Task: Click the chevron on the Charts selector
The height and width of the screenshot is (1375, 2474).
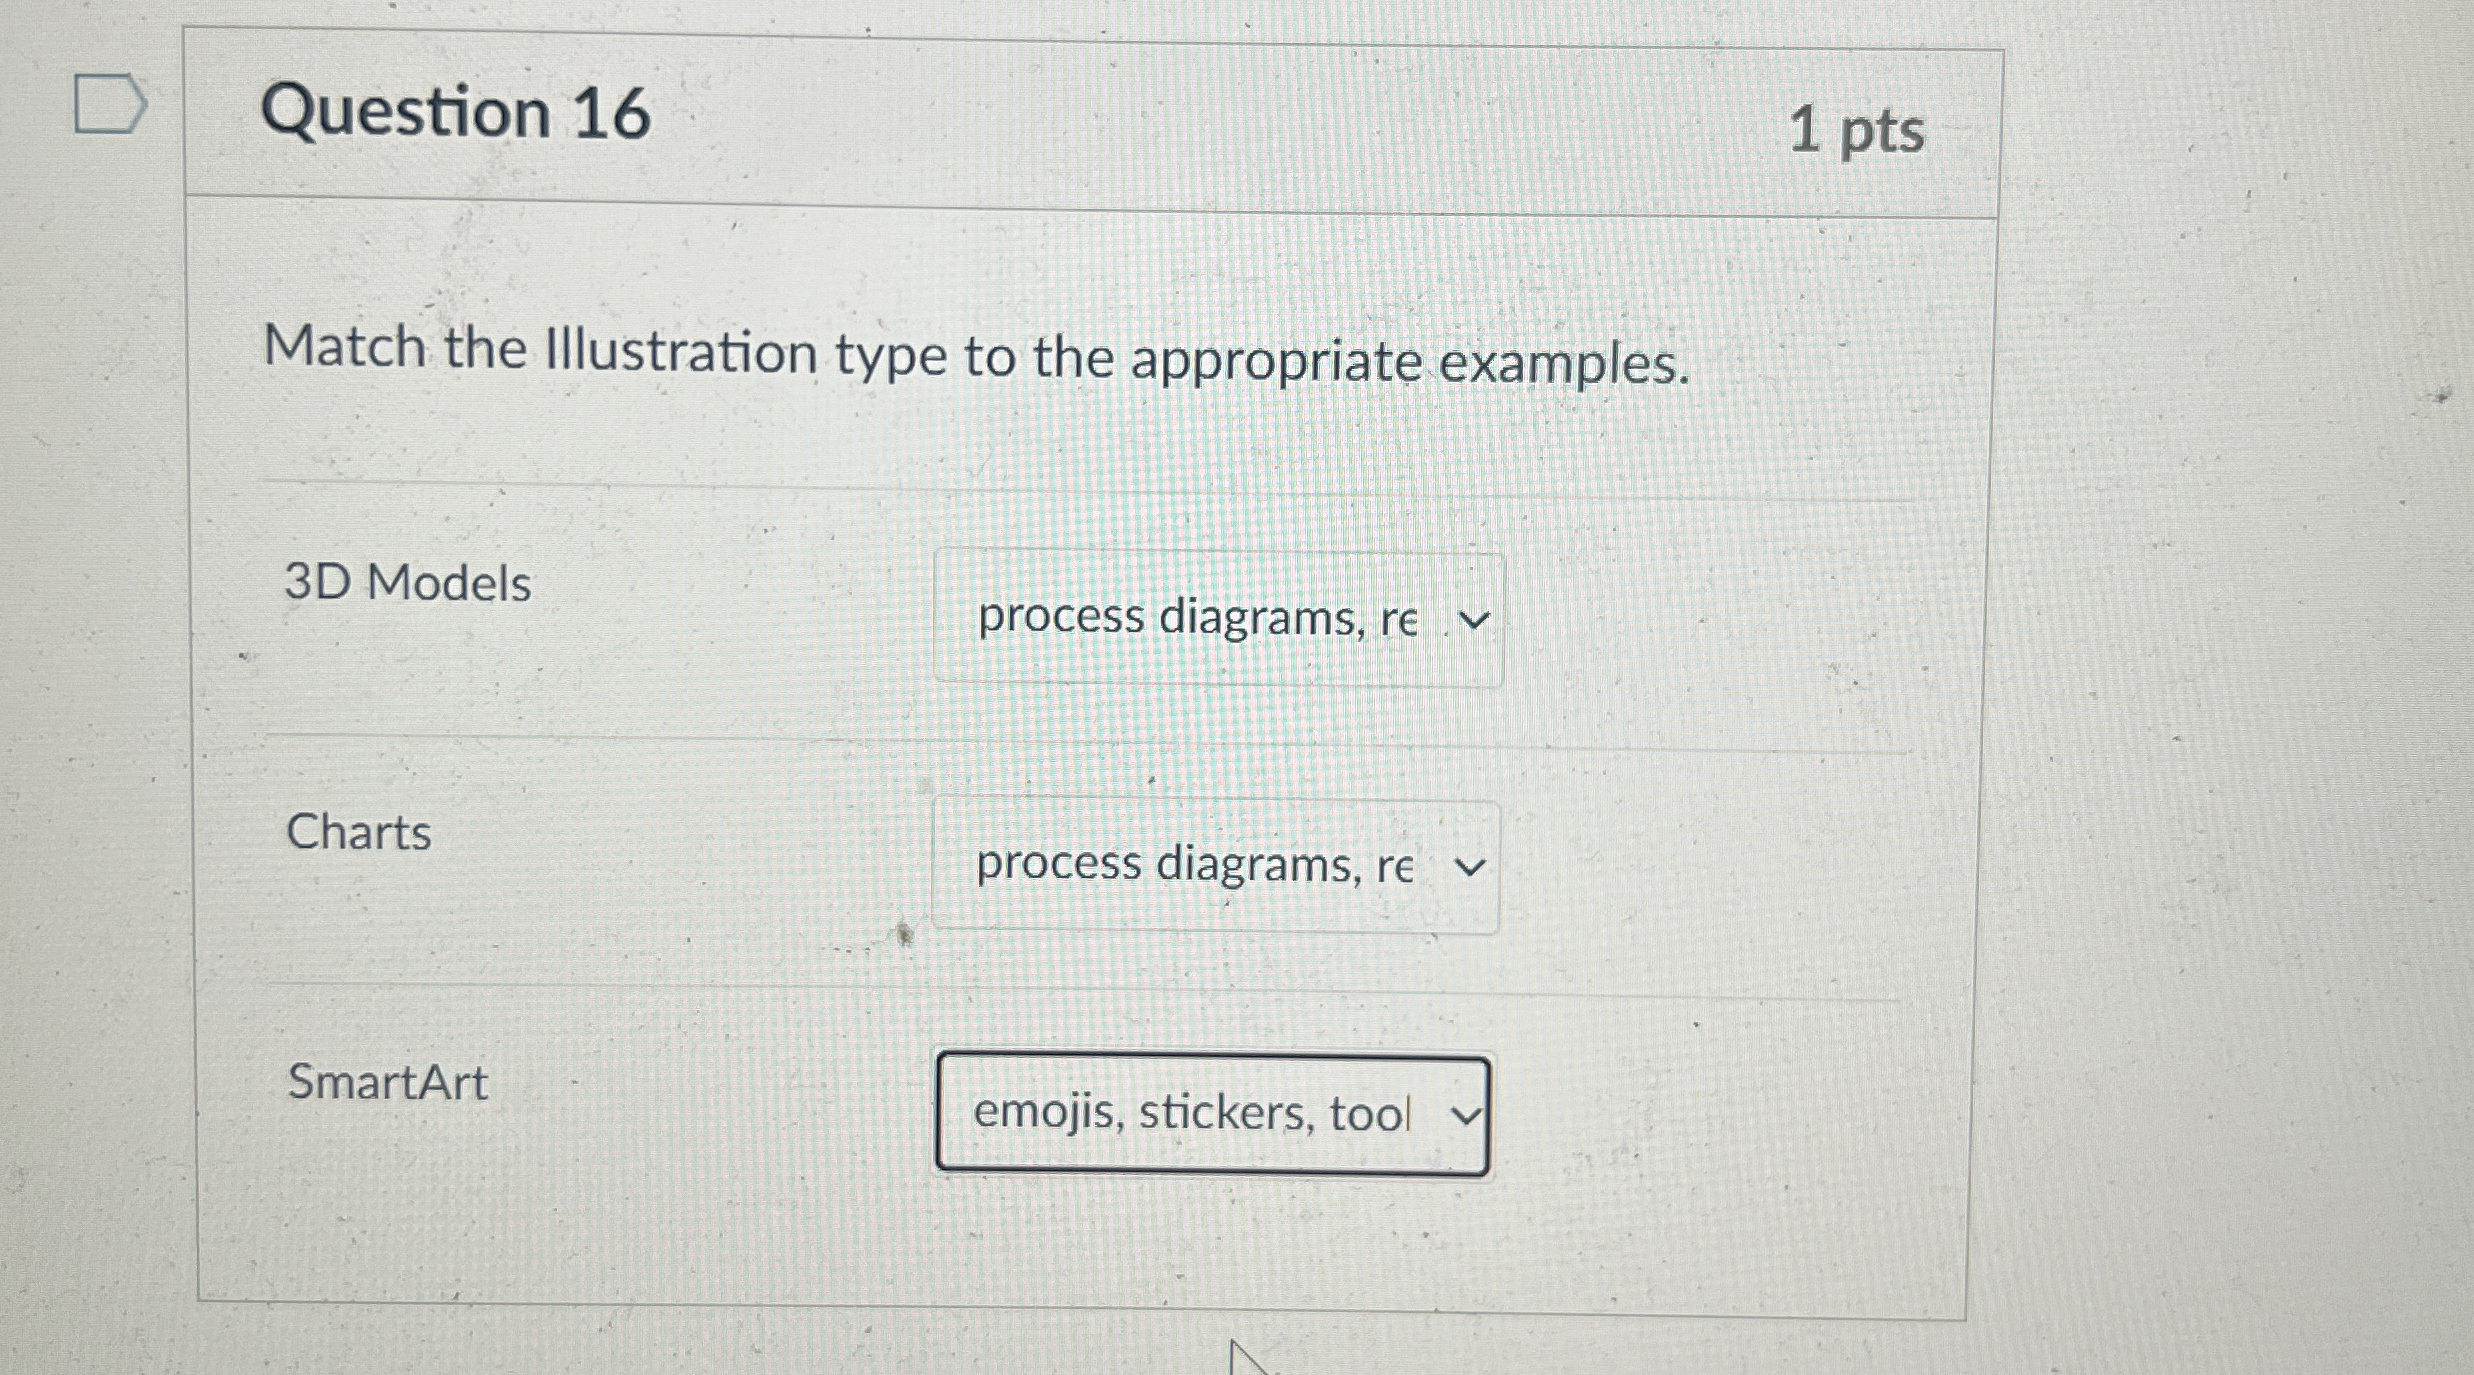Action: pyautogui.click(x=1468, y=867)
